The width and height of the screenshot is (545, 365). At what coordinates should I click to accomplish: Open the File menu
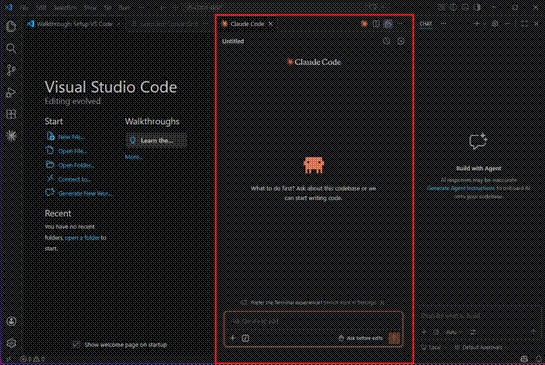[x=24, y=7]
